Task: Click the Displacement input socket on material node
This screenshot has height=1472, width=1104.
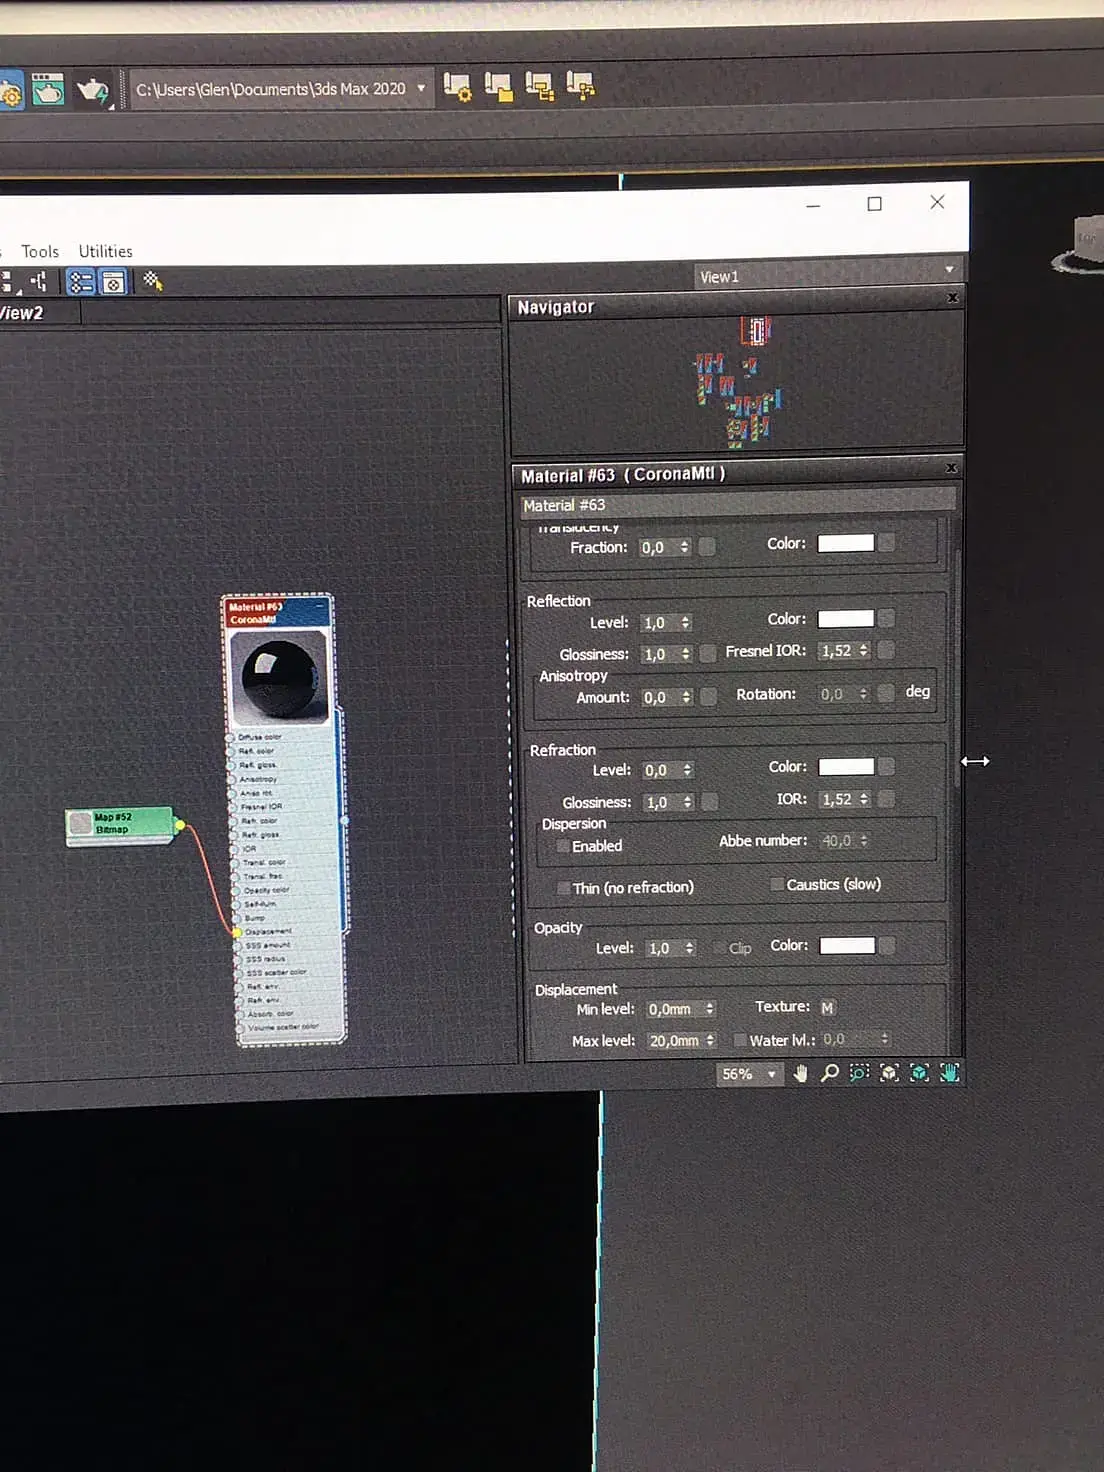Action: [237, 931]
